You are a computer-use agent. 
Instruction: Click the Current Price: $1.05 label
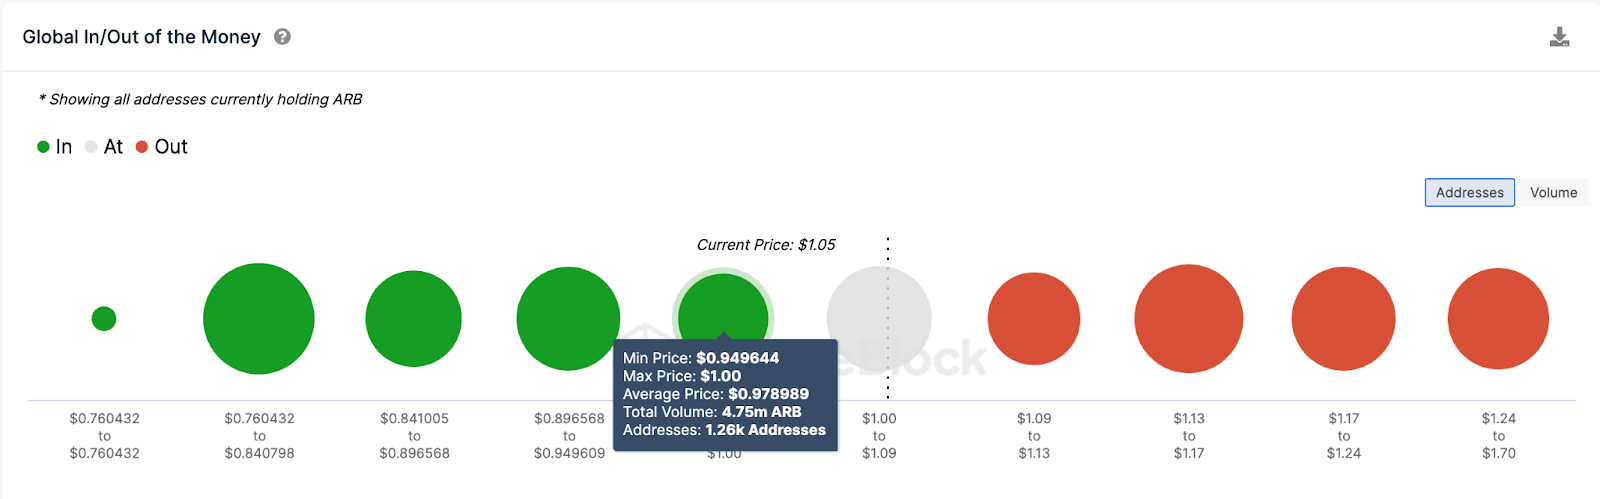[x=766, y=245]
